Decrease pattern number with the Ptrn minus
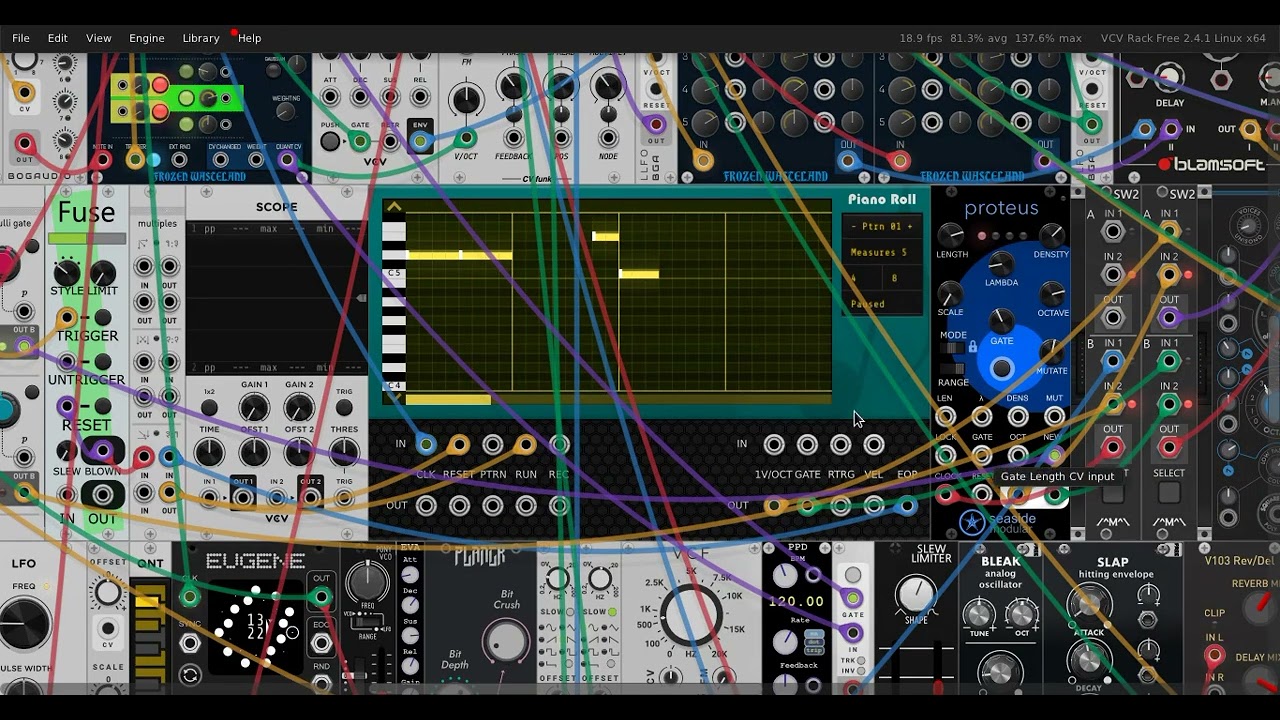This screenshot has height=720, width=1280. pyautogui.click(x=855, y=227)
